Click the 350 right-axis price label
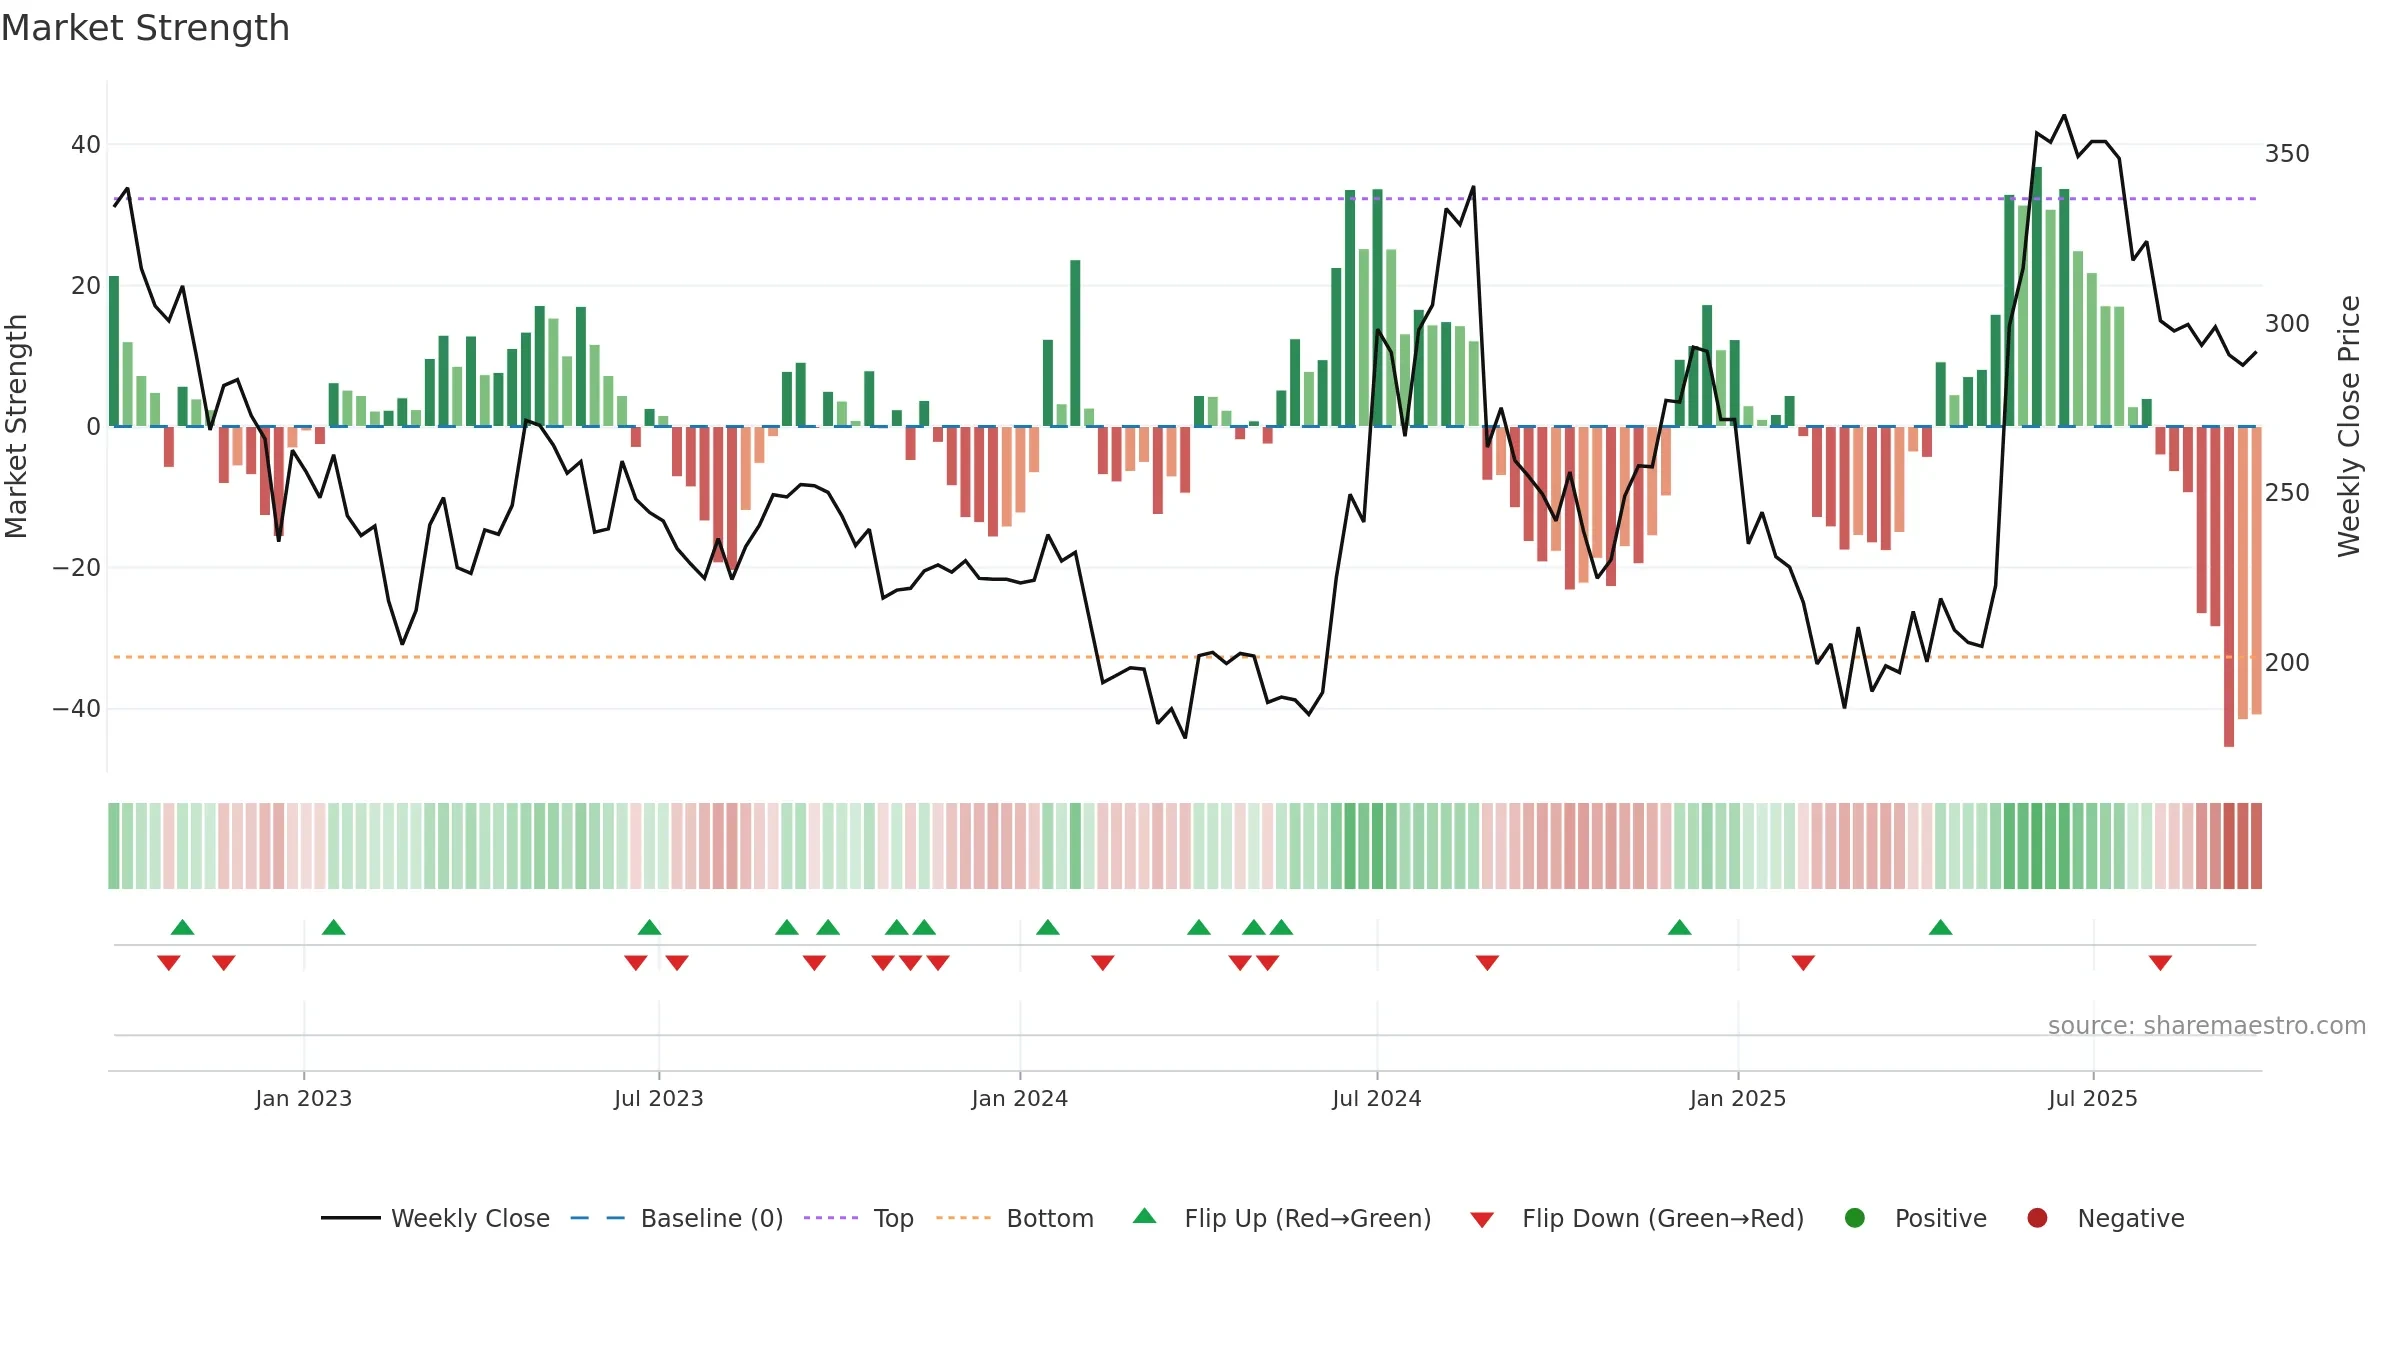Screen dimensions: 2400x1350 tap(2287, 154)
